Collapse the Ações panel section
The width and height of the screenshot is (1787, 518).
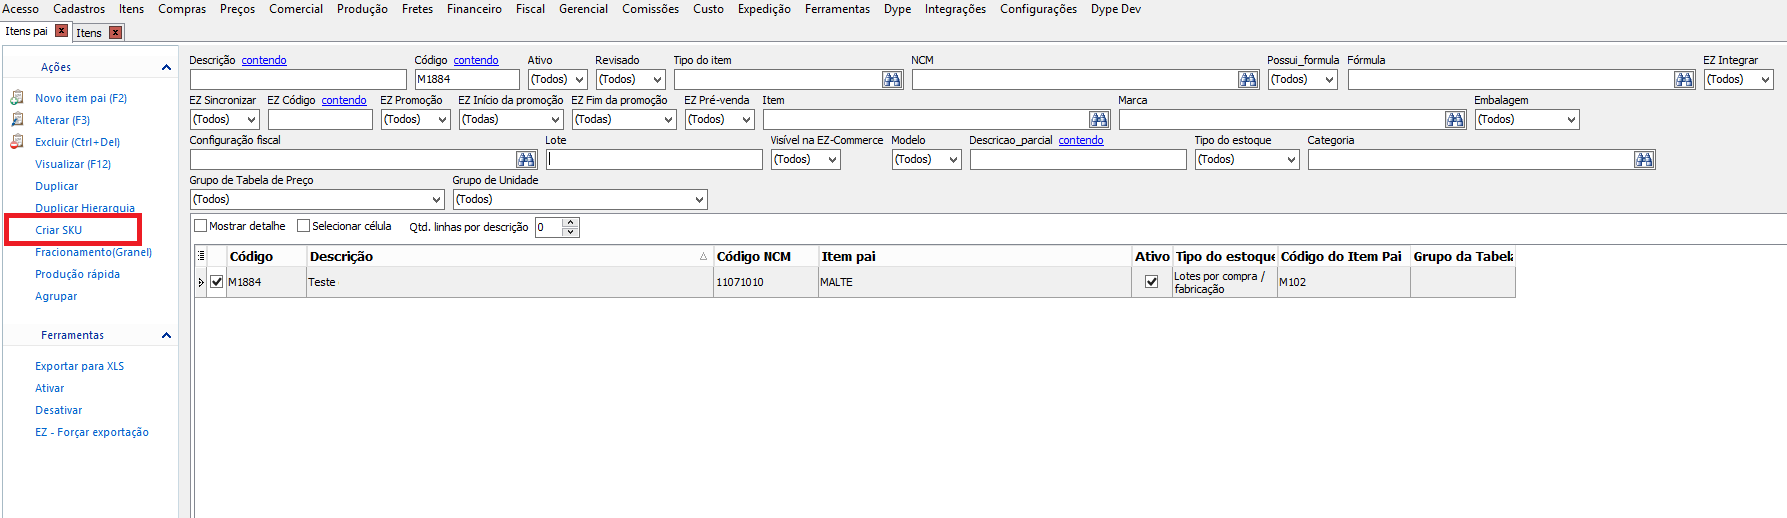166,67
